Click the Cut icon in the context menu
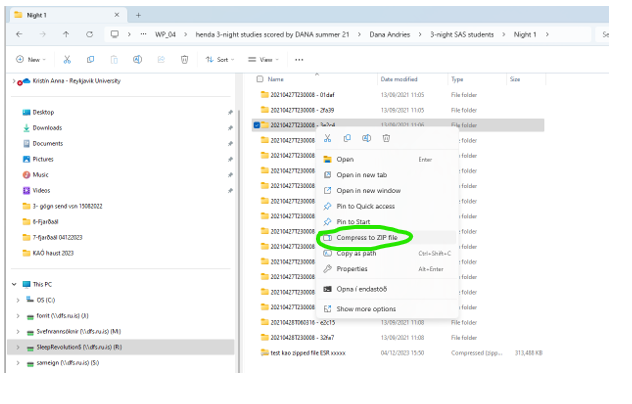This screenshot has height=404, width=632. 327,138
